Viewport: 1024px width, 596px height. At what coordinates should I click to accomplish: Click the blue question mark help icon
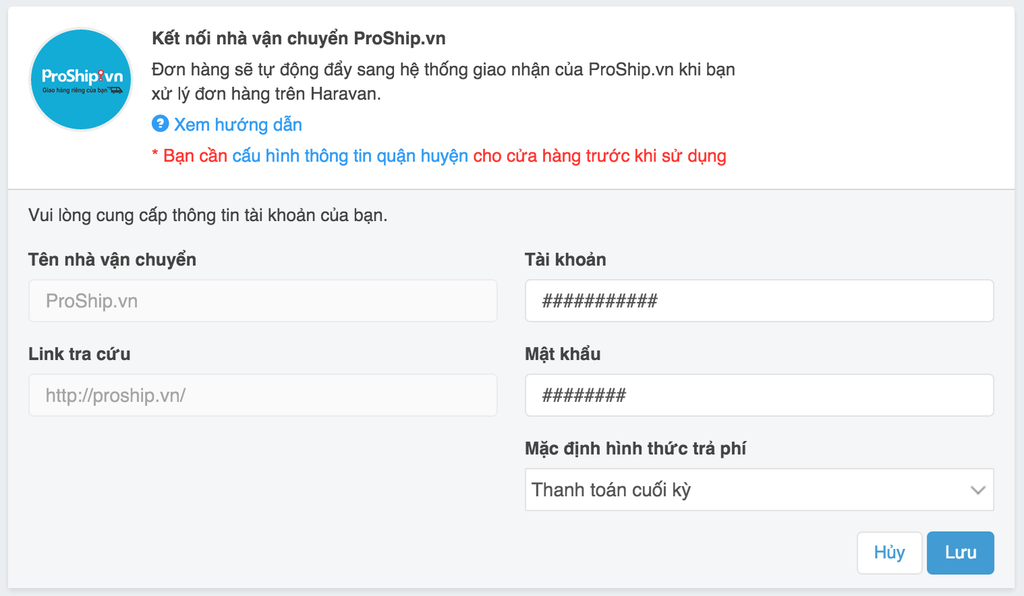160,123
